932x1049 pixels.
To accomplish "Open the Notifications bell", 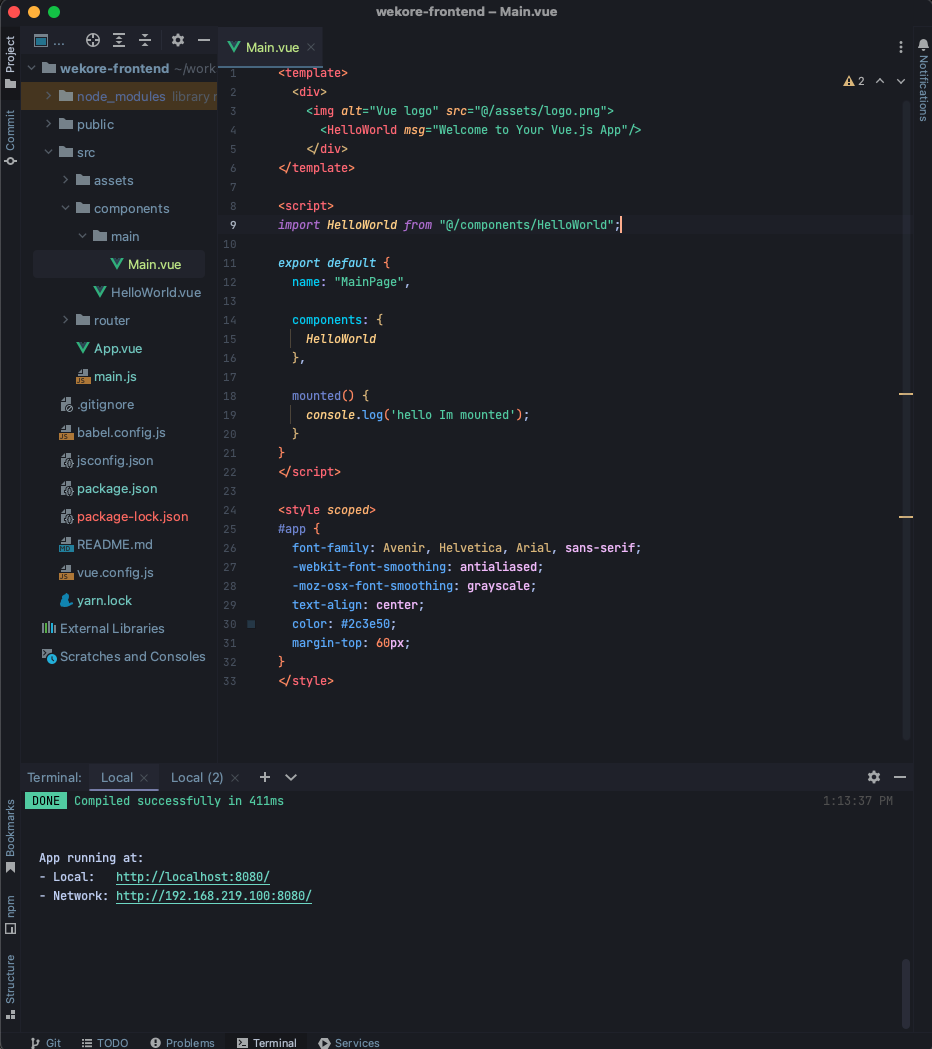I will 923,45.
